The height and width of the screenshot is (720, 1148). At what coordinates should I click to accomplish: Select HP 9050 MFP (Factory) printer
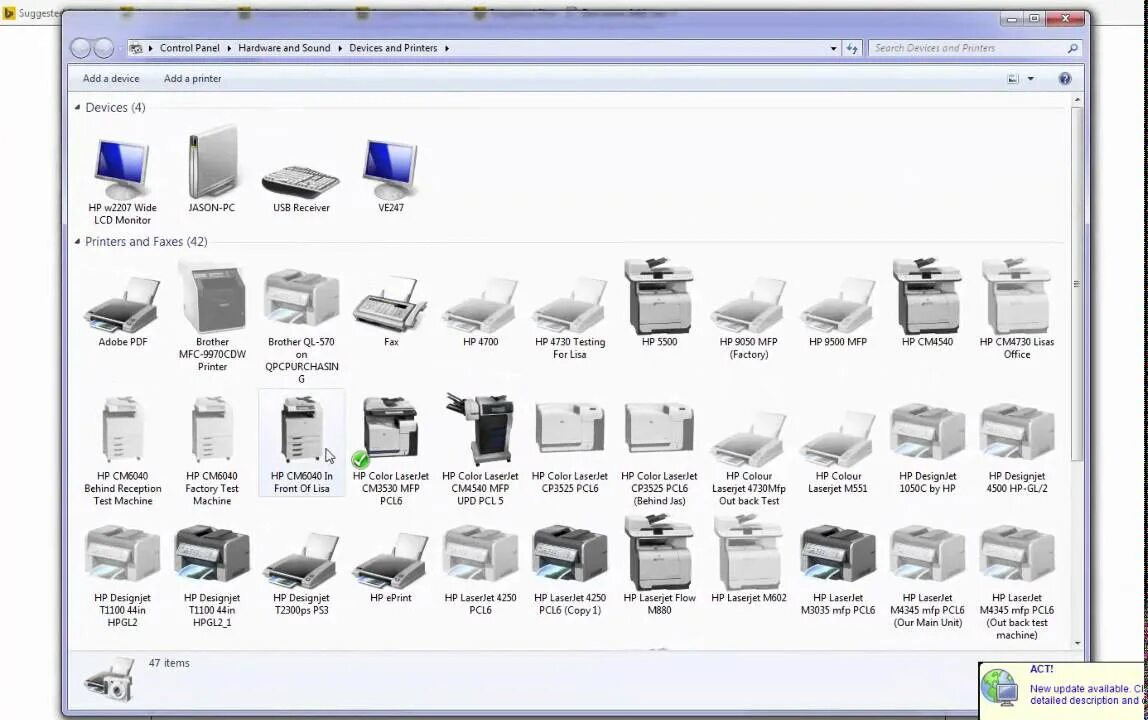[748, 317]
